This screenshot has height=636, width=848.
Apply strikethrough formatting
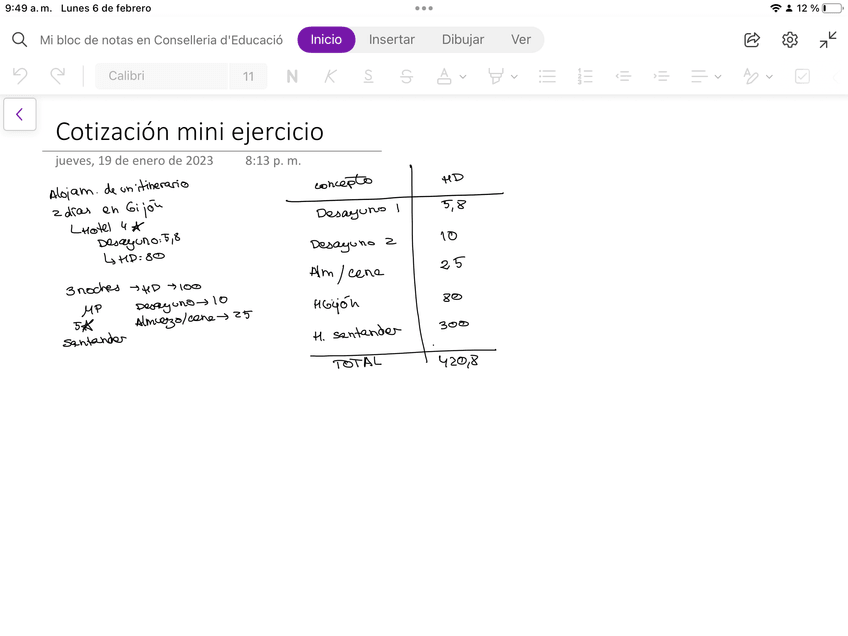[406, 76]
